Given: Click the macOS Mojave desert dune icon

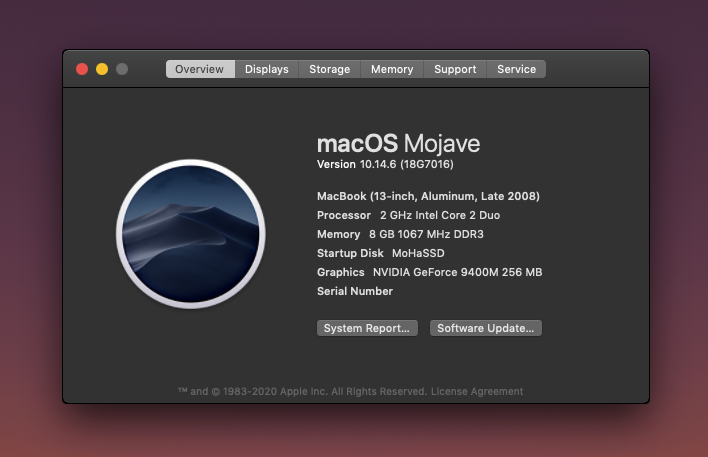Looking at the screenshot, I should pyautogui.click(x=191, y=234).
